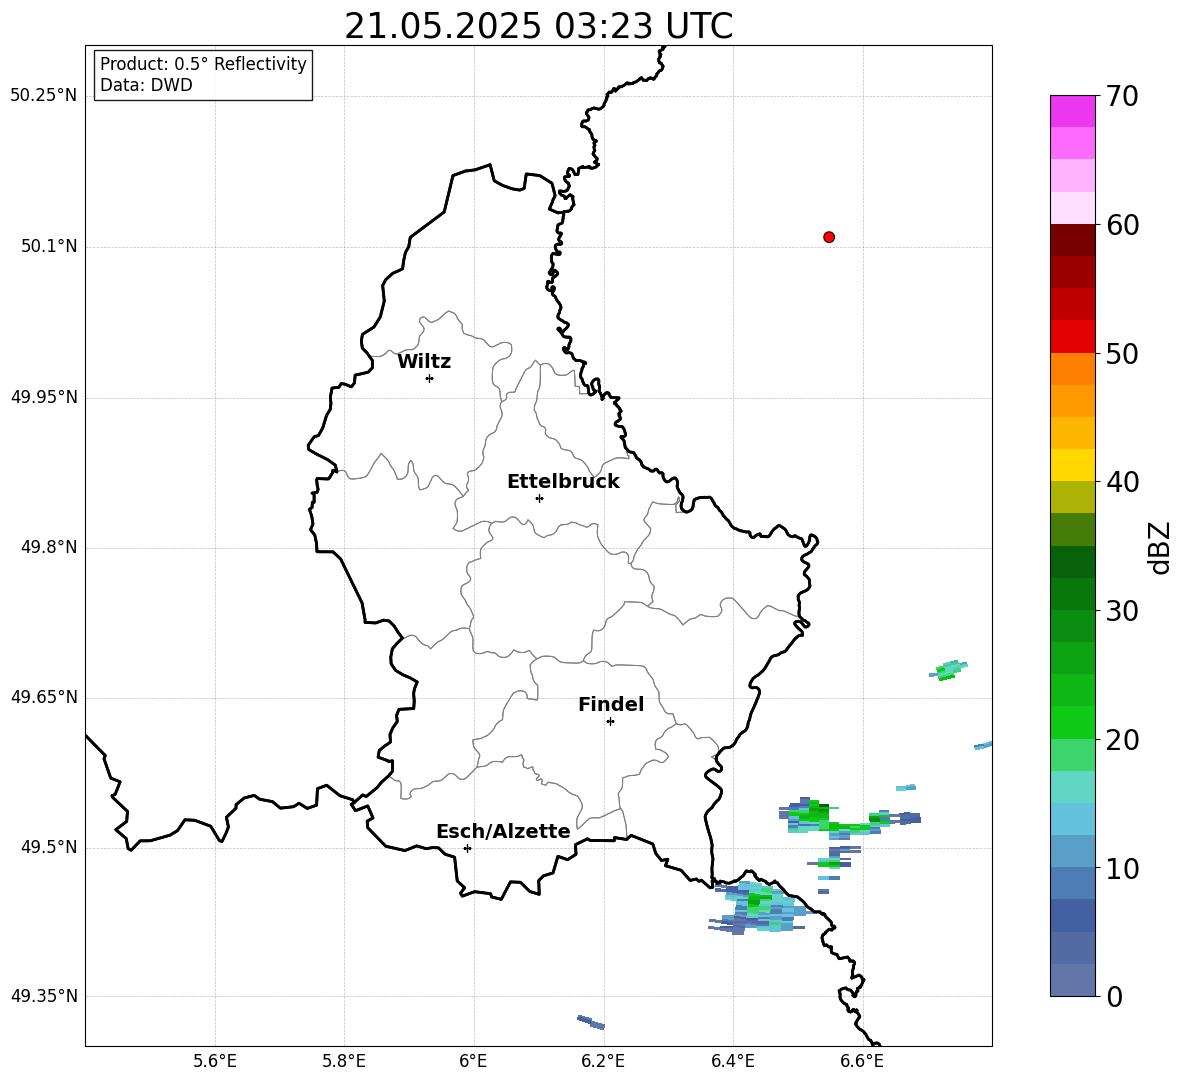Image resolution: width=1184 pixels, height=1081 pixels.
Task: Click the 'Data: DWD' text
Action: pos(146,85)
